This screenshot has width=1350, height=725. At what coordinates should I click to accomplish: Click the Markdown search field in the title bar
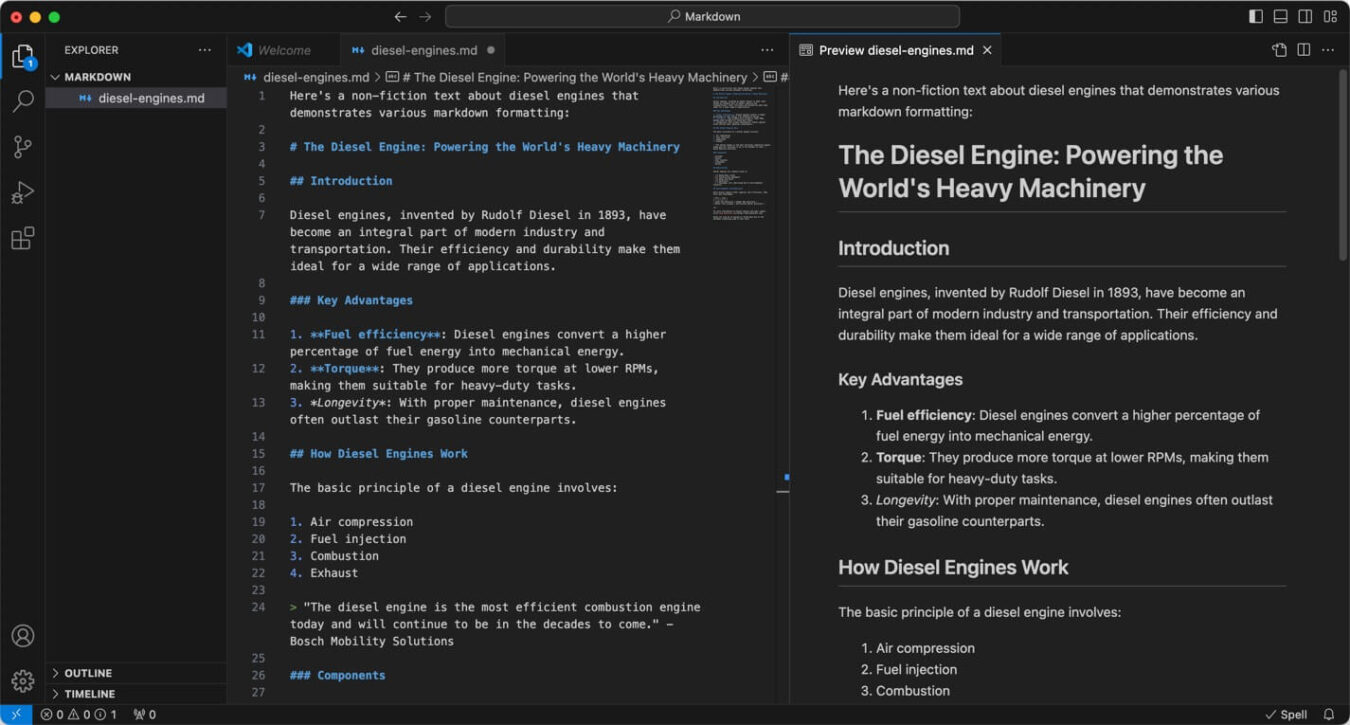(x=703, y=16)
